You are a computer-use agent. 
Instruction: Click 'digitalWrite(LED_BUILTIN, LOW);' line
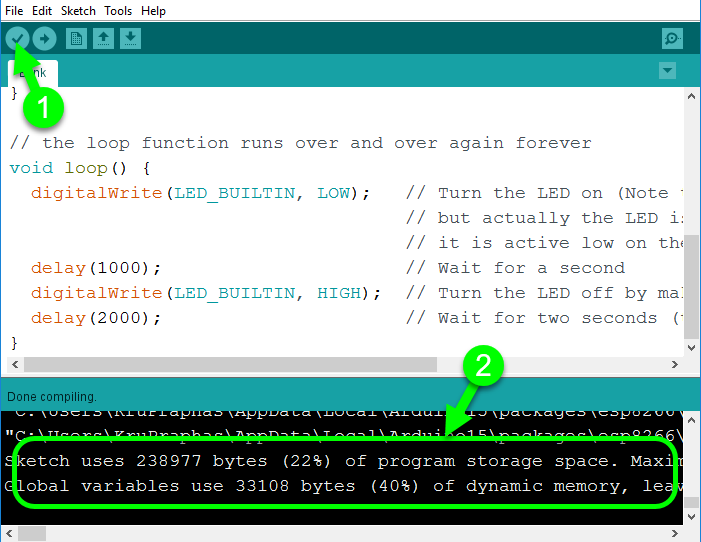point(201,193)
